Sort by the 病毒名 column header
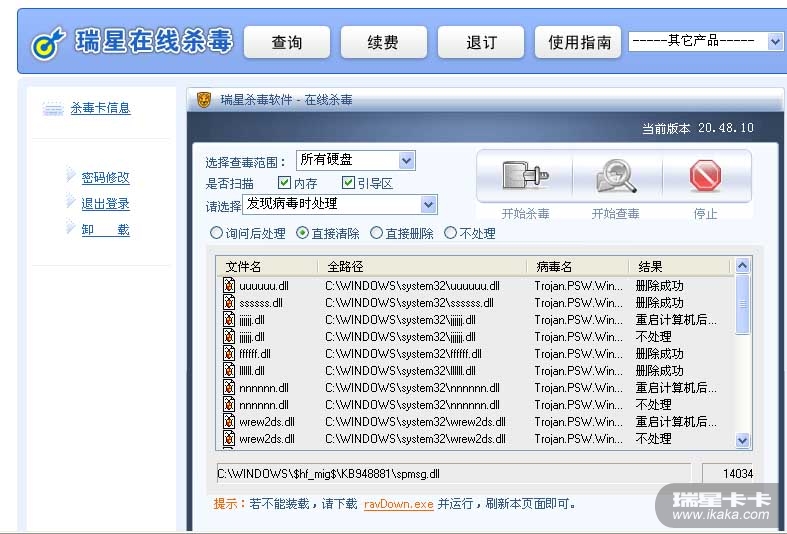 (578, 266)
